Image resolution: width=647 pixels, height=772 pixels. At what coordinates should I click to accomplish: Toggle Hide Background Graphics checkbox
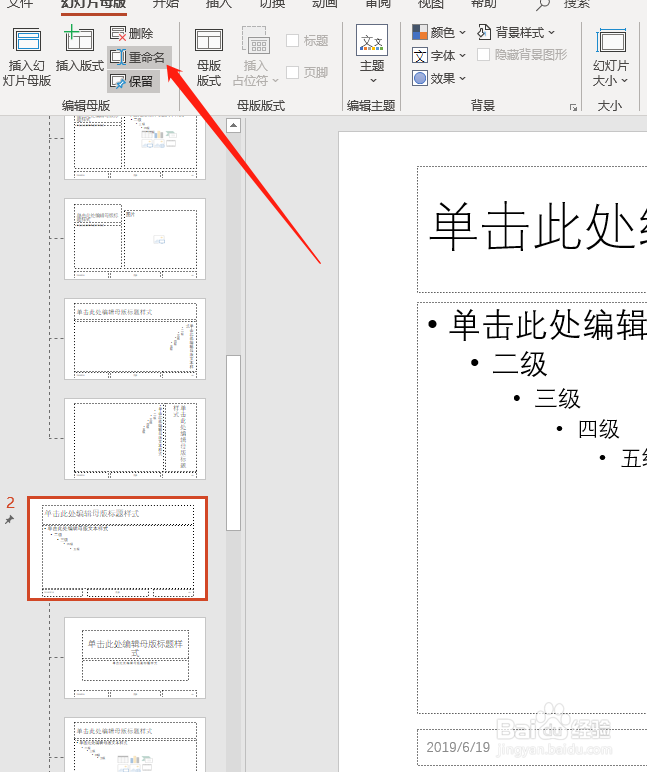point(484,55)
